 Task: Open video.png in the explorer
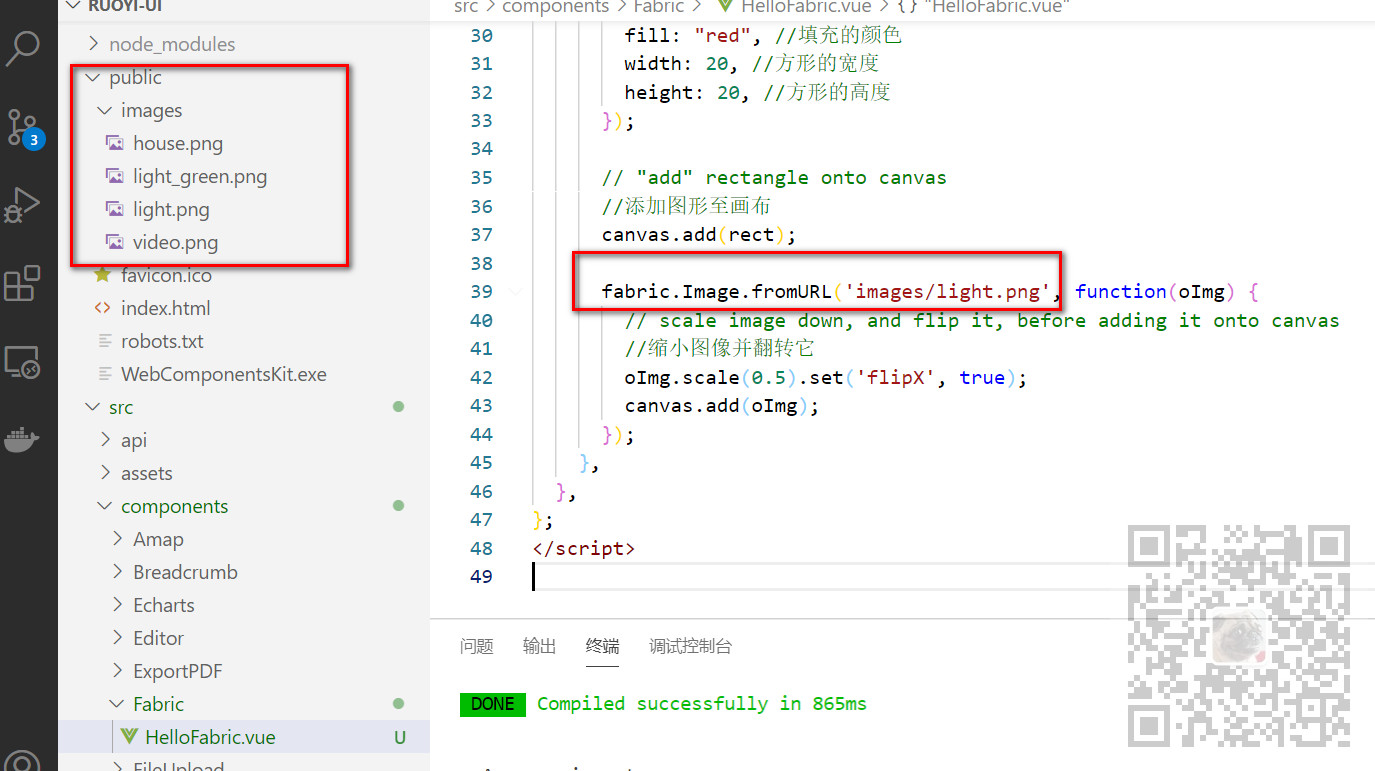[175, 242]
